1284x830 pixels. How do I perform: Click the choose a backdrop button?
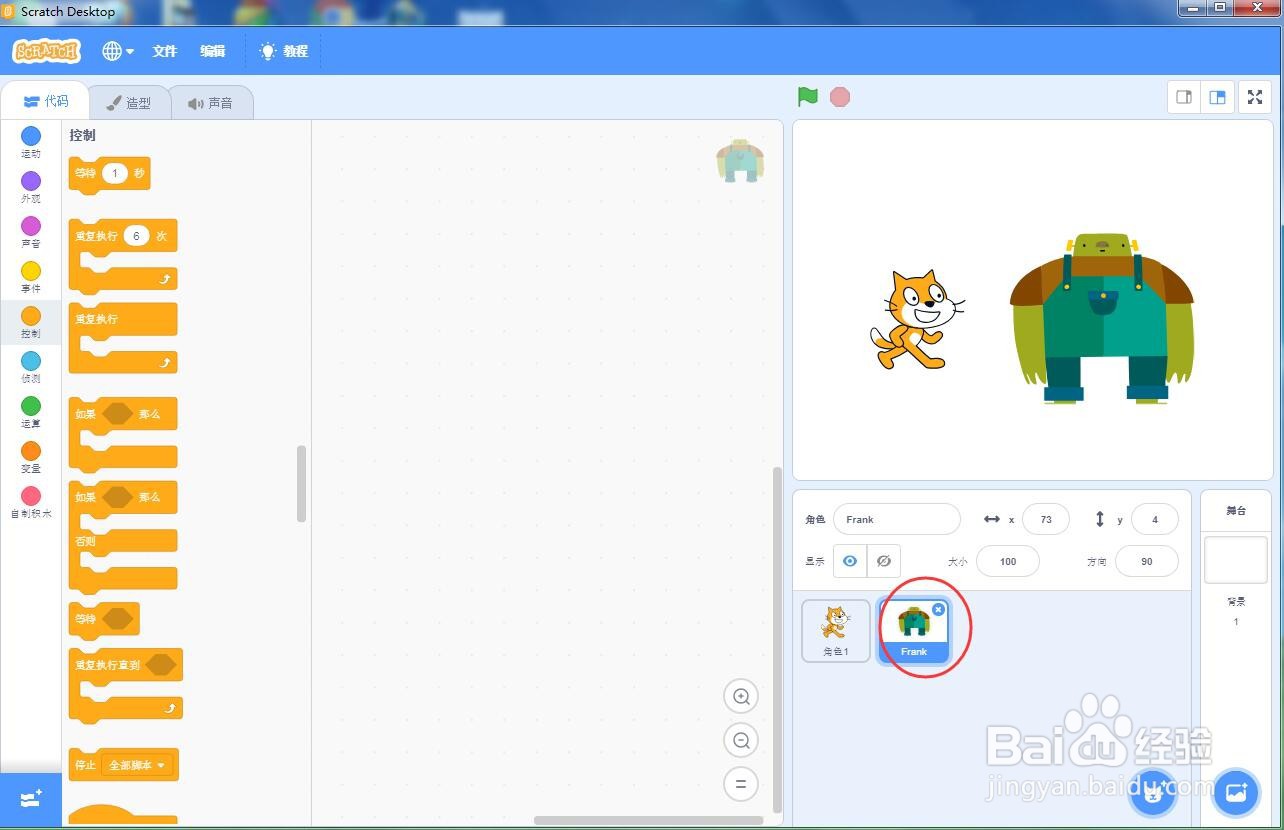pos(1236,793)
